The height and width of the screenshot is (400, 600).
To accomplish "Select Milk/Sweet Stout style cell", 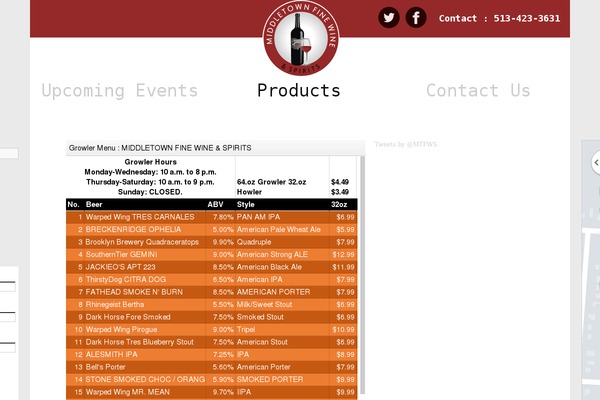I will 264,304.
